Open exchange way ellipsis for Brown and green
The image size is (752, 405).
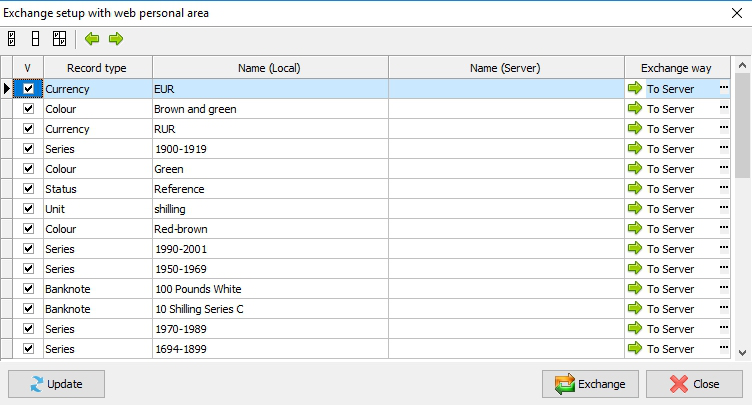tap(724, 108)
